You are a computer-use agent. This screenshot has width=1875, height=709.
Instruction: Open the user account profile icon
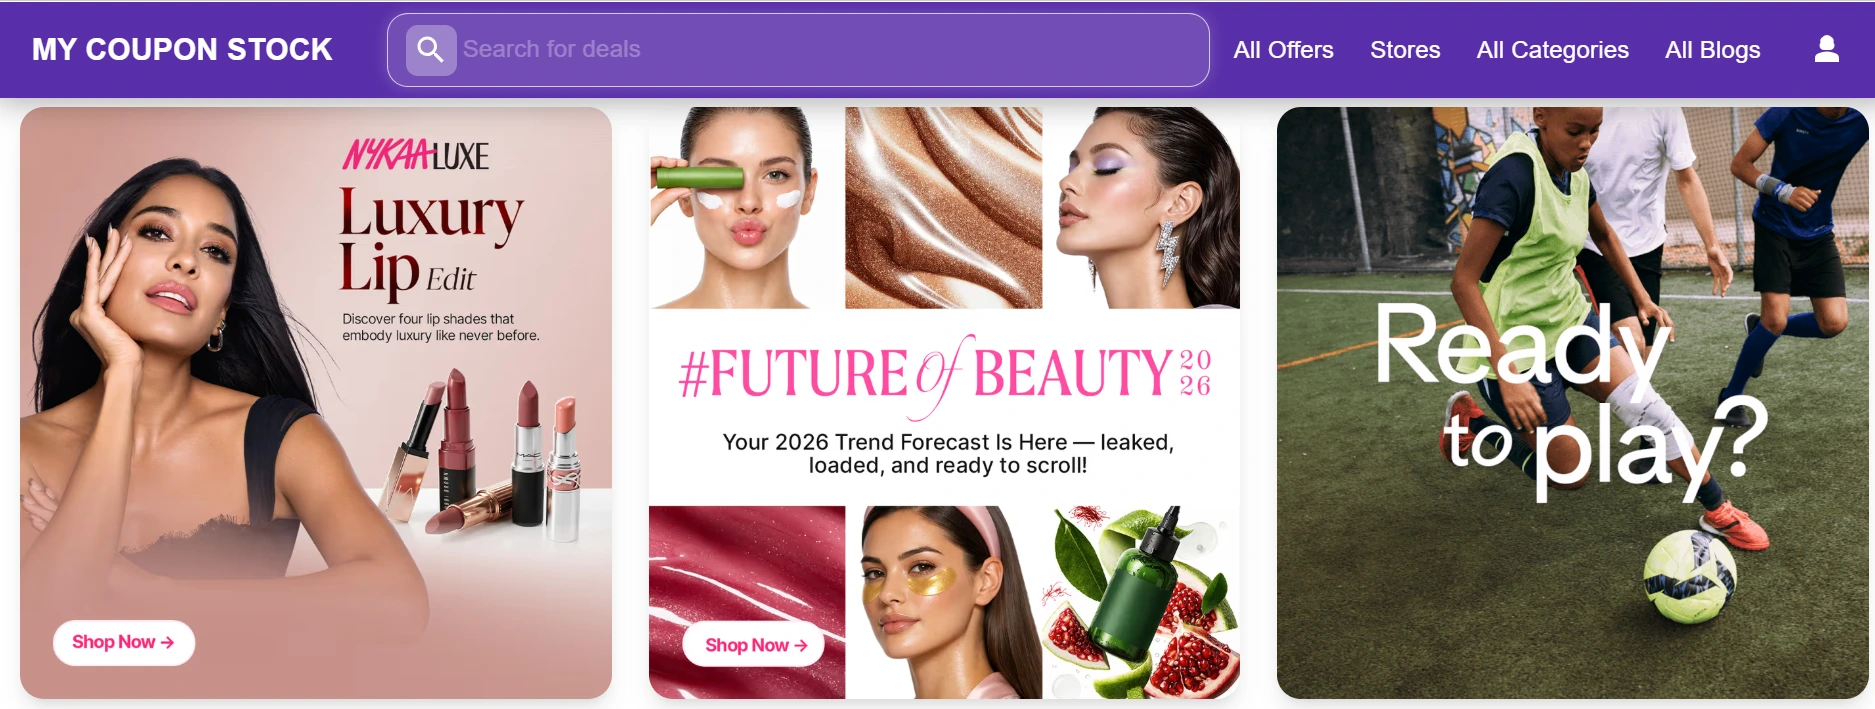tap(1826, 49)
